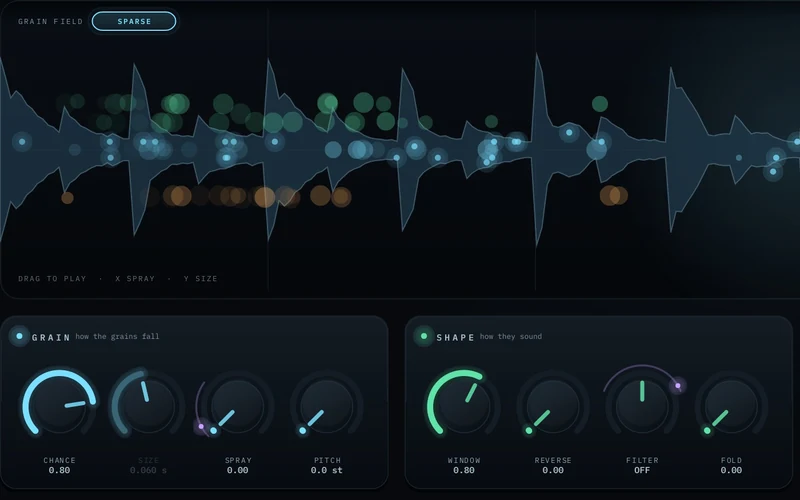Click the FILTER value OFF
Viewport: 800px width, 500px height.
[x=642, y=470]
